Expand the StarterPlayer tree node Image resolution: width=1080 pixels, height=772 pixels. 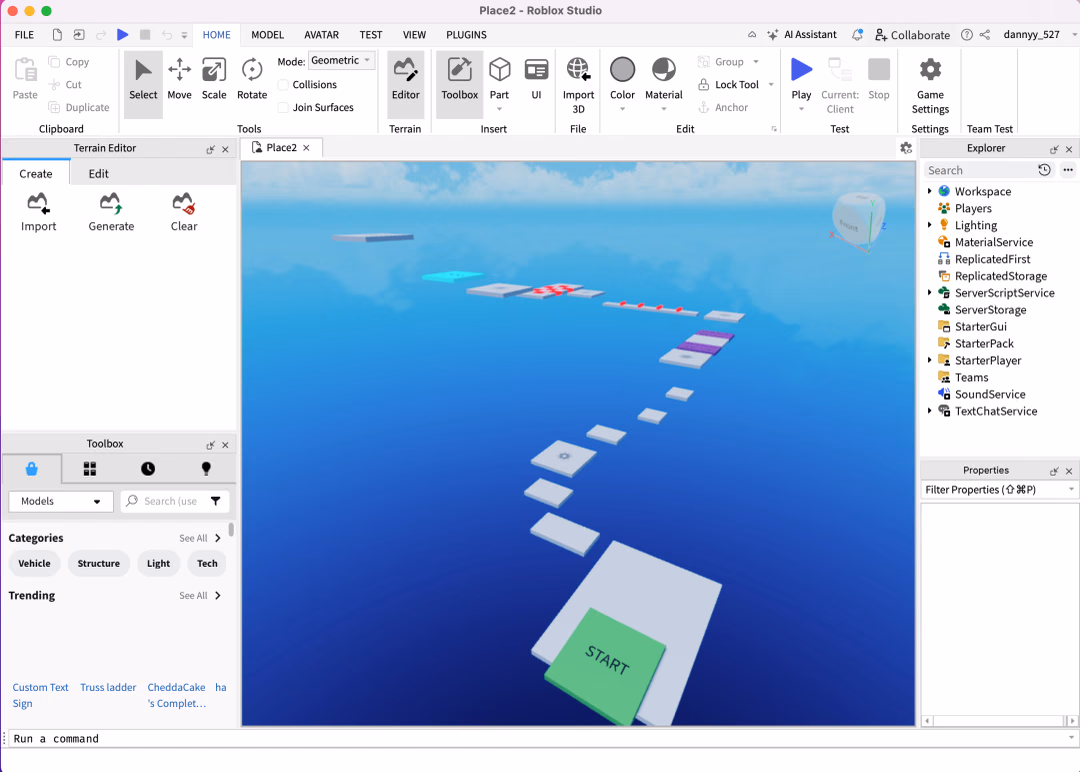pos(930,360)
